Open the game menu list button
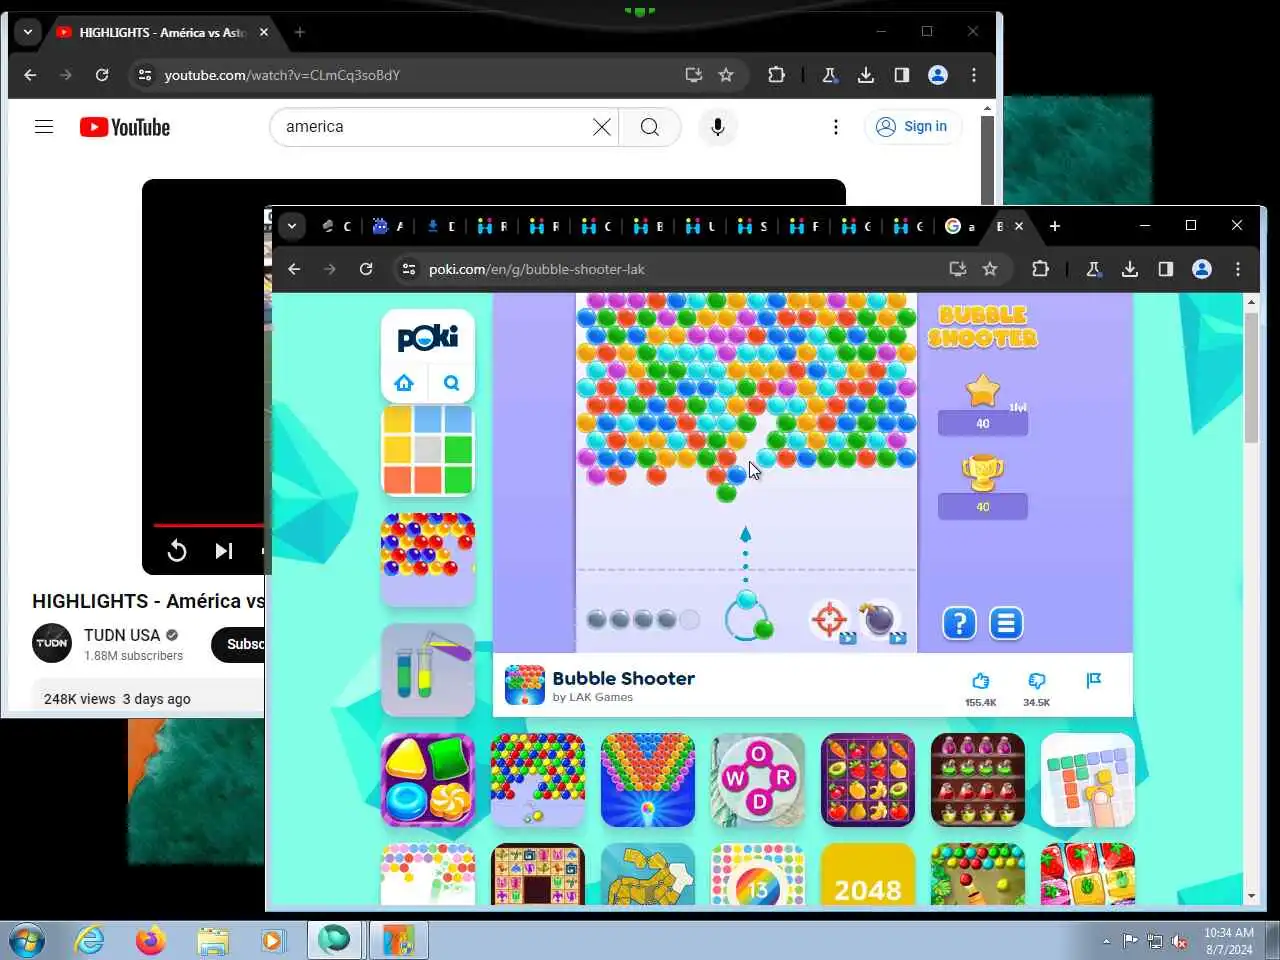 tap(1006, 623)
